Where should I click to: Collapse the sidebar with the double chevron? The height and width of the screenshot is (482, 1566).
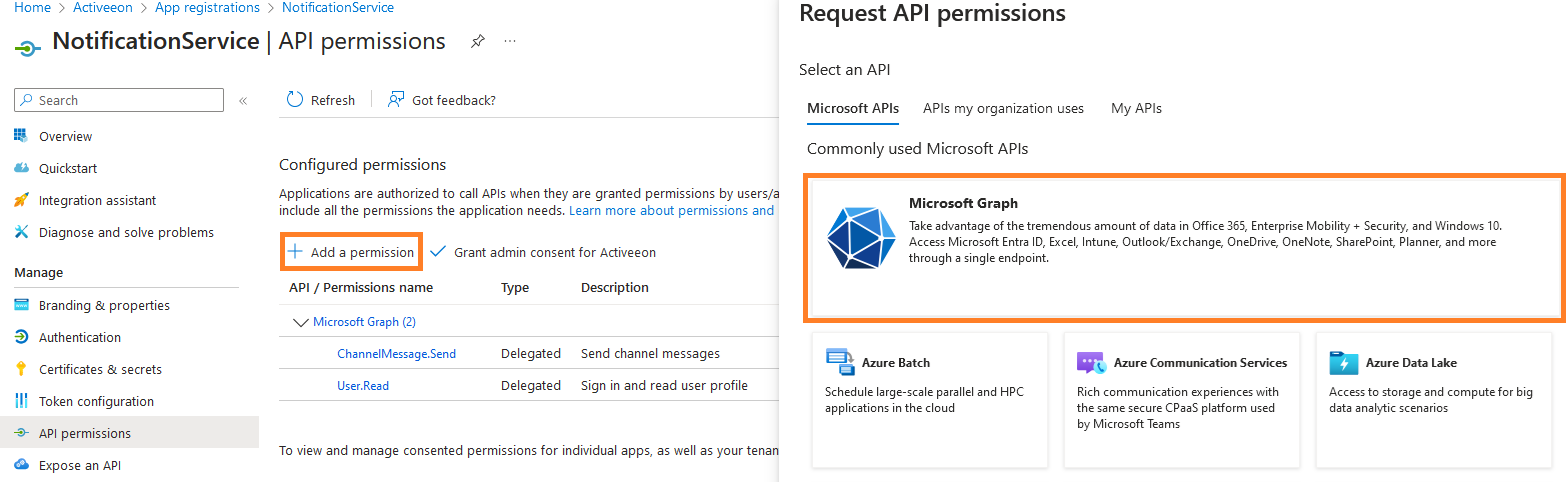pos(242,101)
